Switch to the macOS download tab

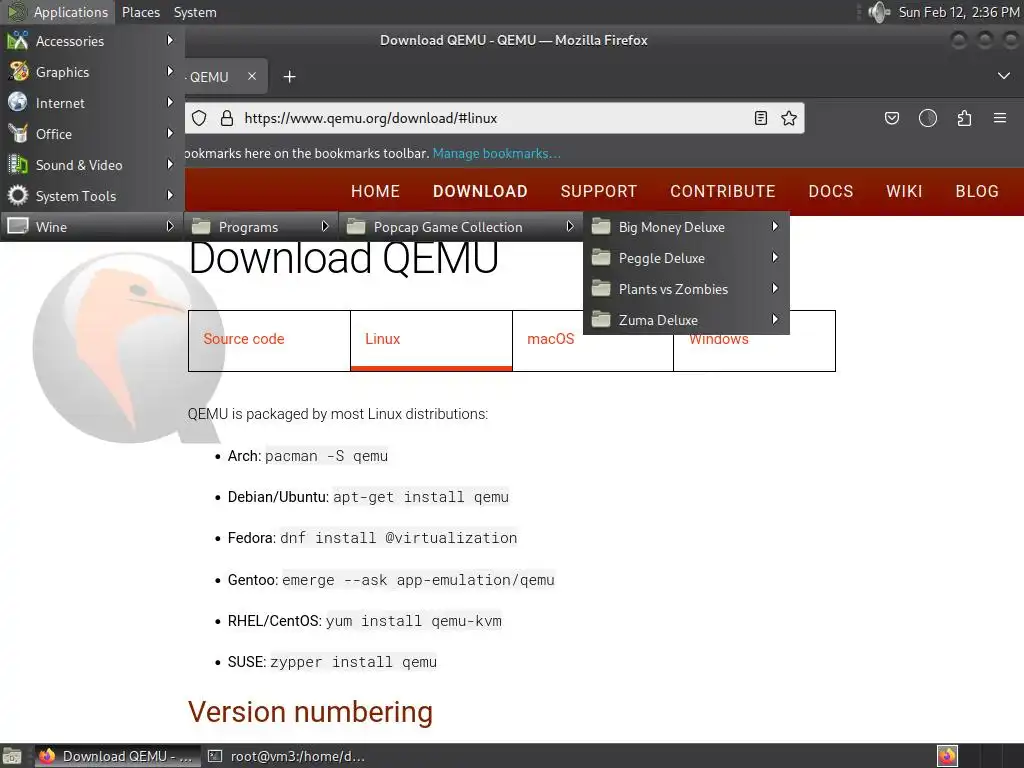(593, 340)
